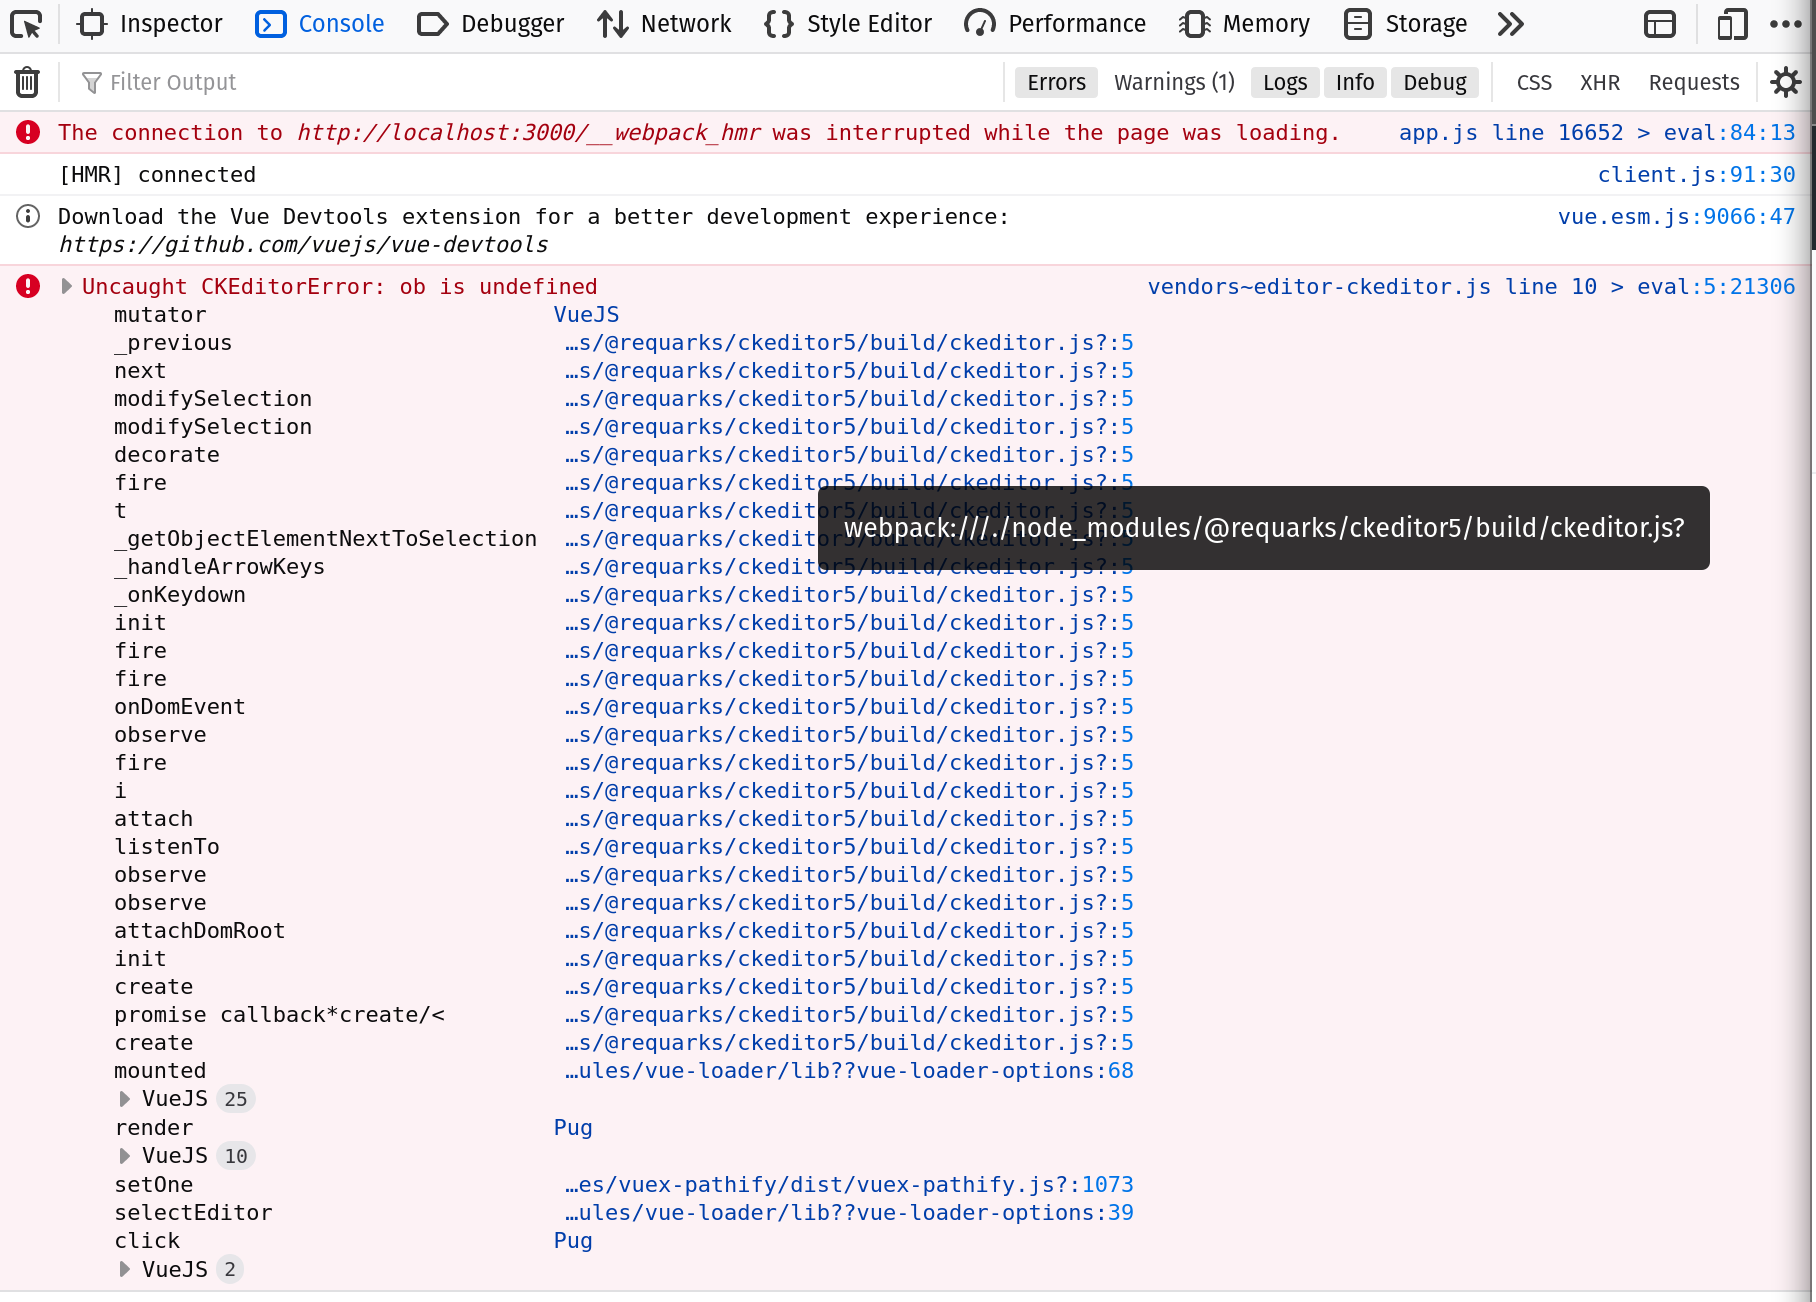Screen dimensions: 1816x1302
Task: Toggle the Warnings (1) filter
Action: [1174, 82]
